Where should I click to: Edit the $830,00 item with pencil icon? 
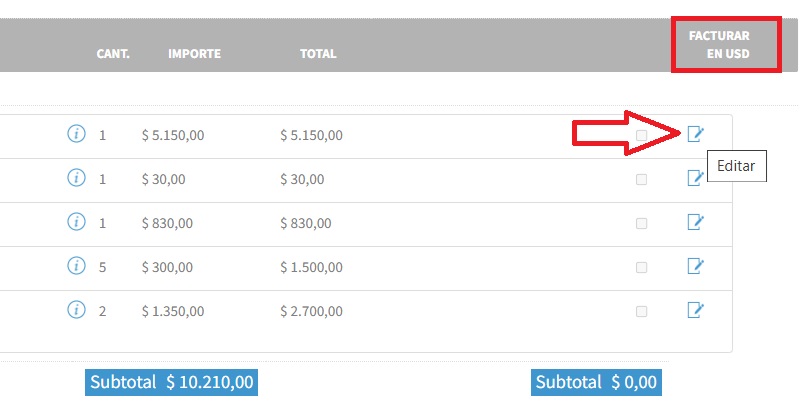[x=695, y=222]
